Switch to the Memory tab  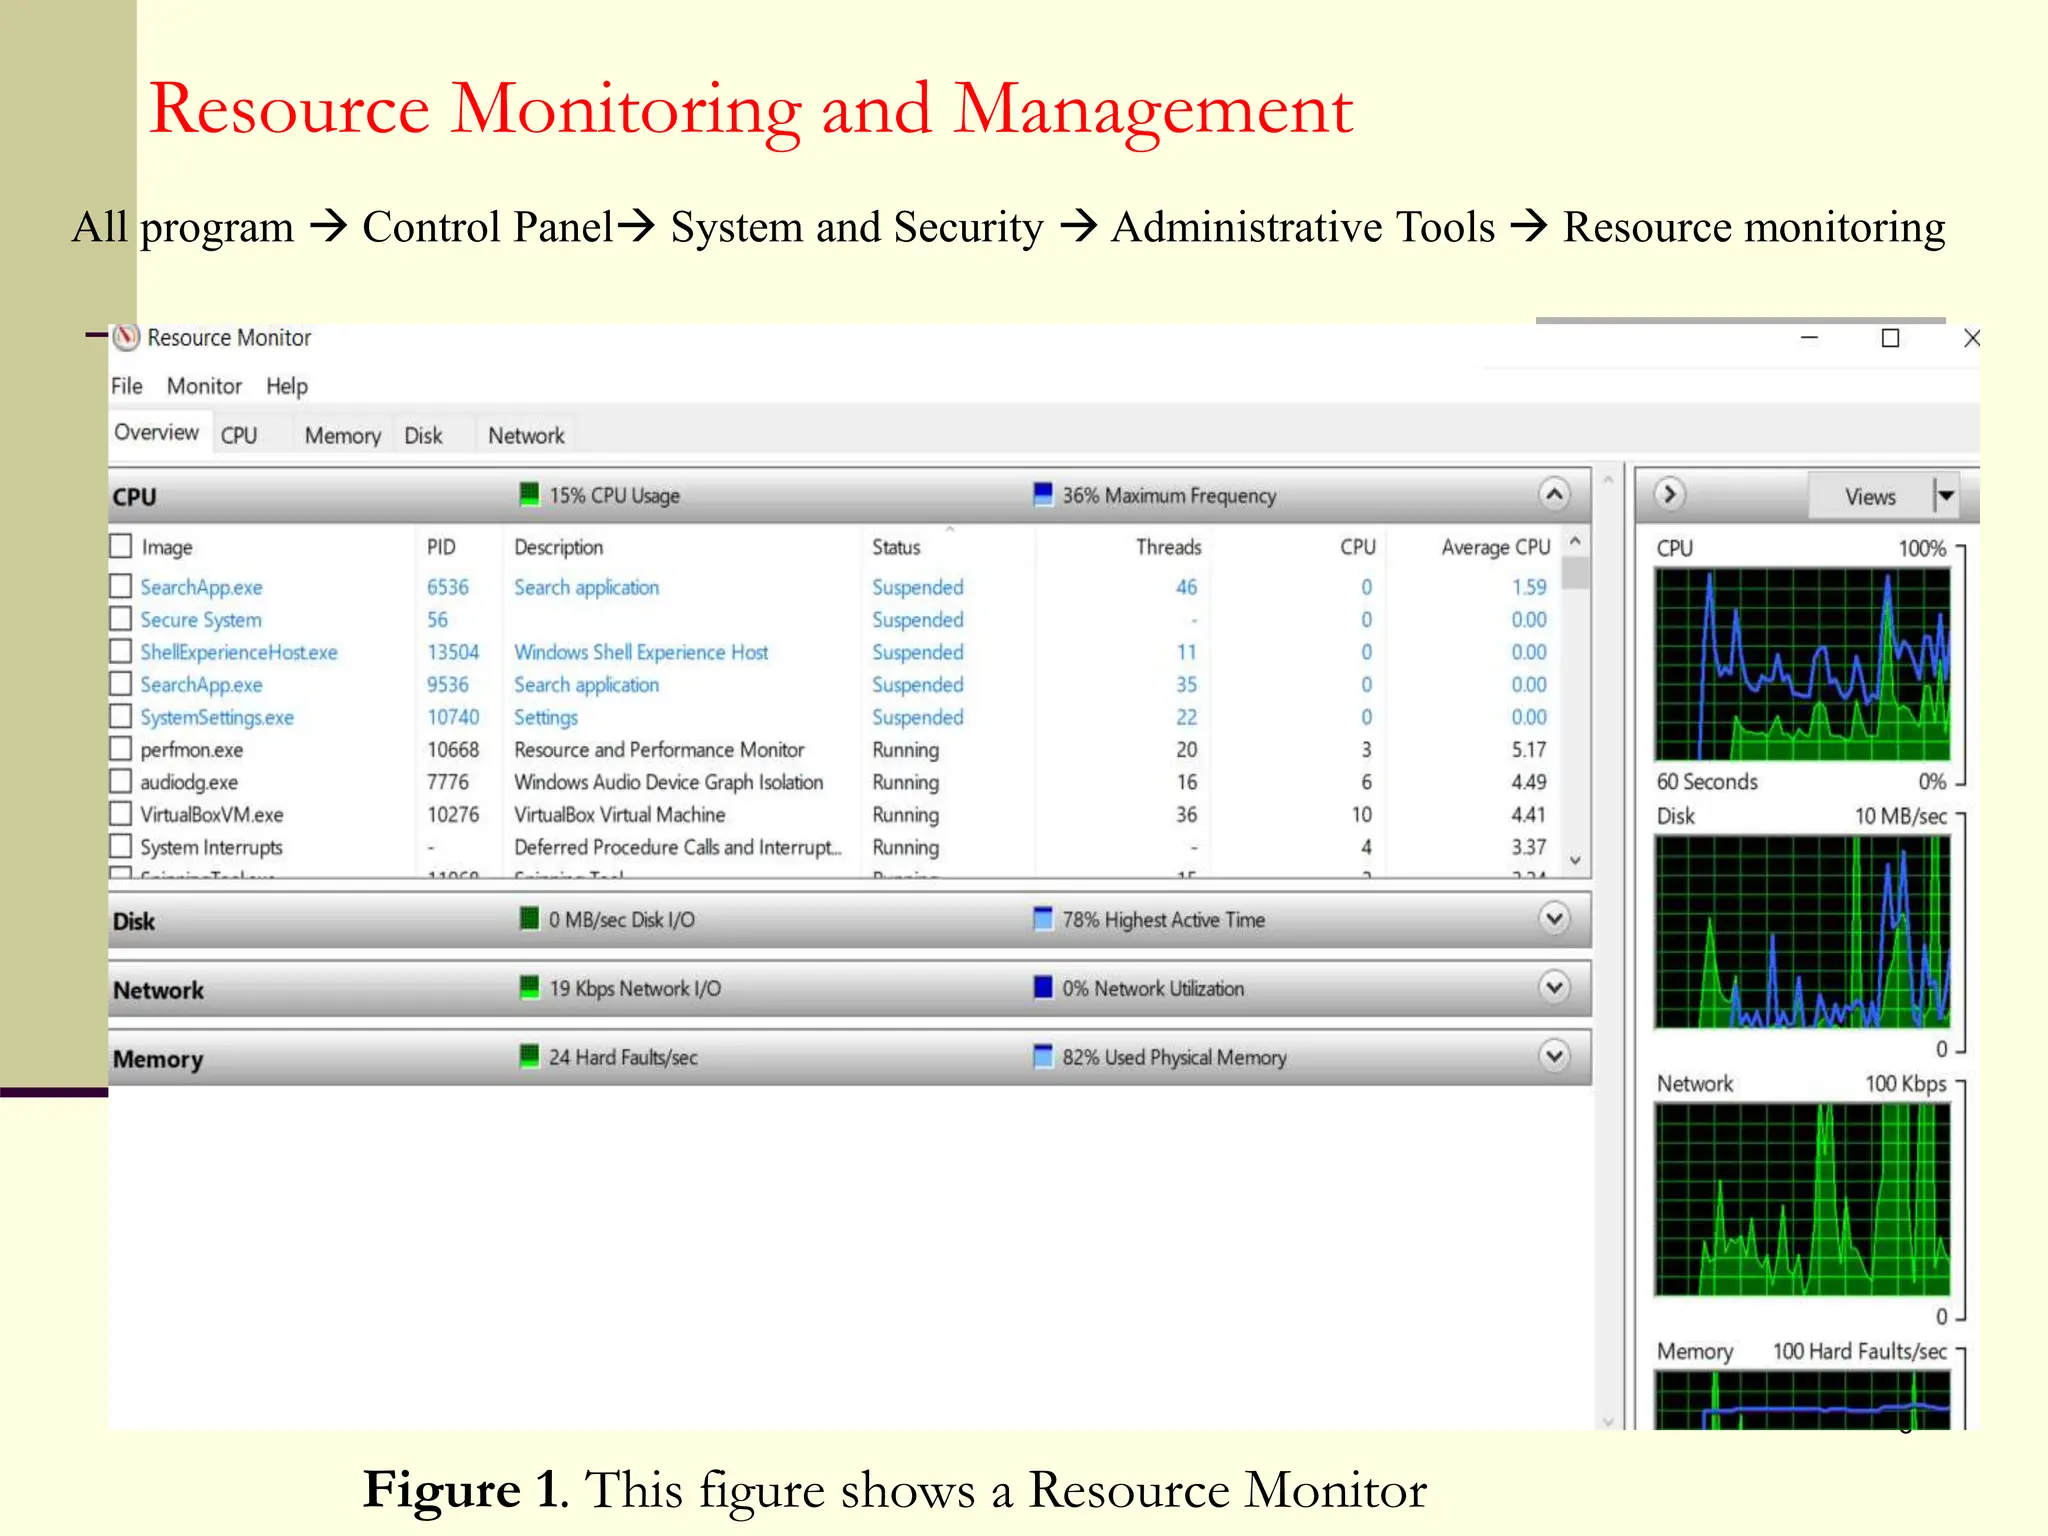click(343, 436)
